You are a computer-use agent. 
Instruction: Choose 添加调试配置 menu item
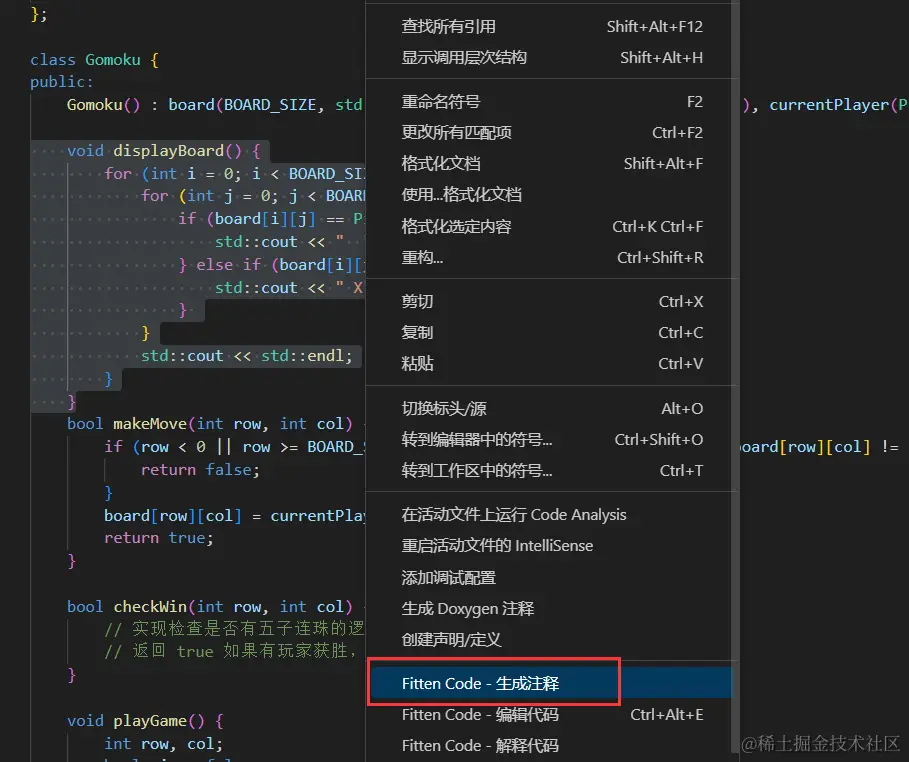pos(551,578)
